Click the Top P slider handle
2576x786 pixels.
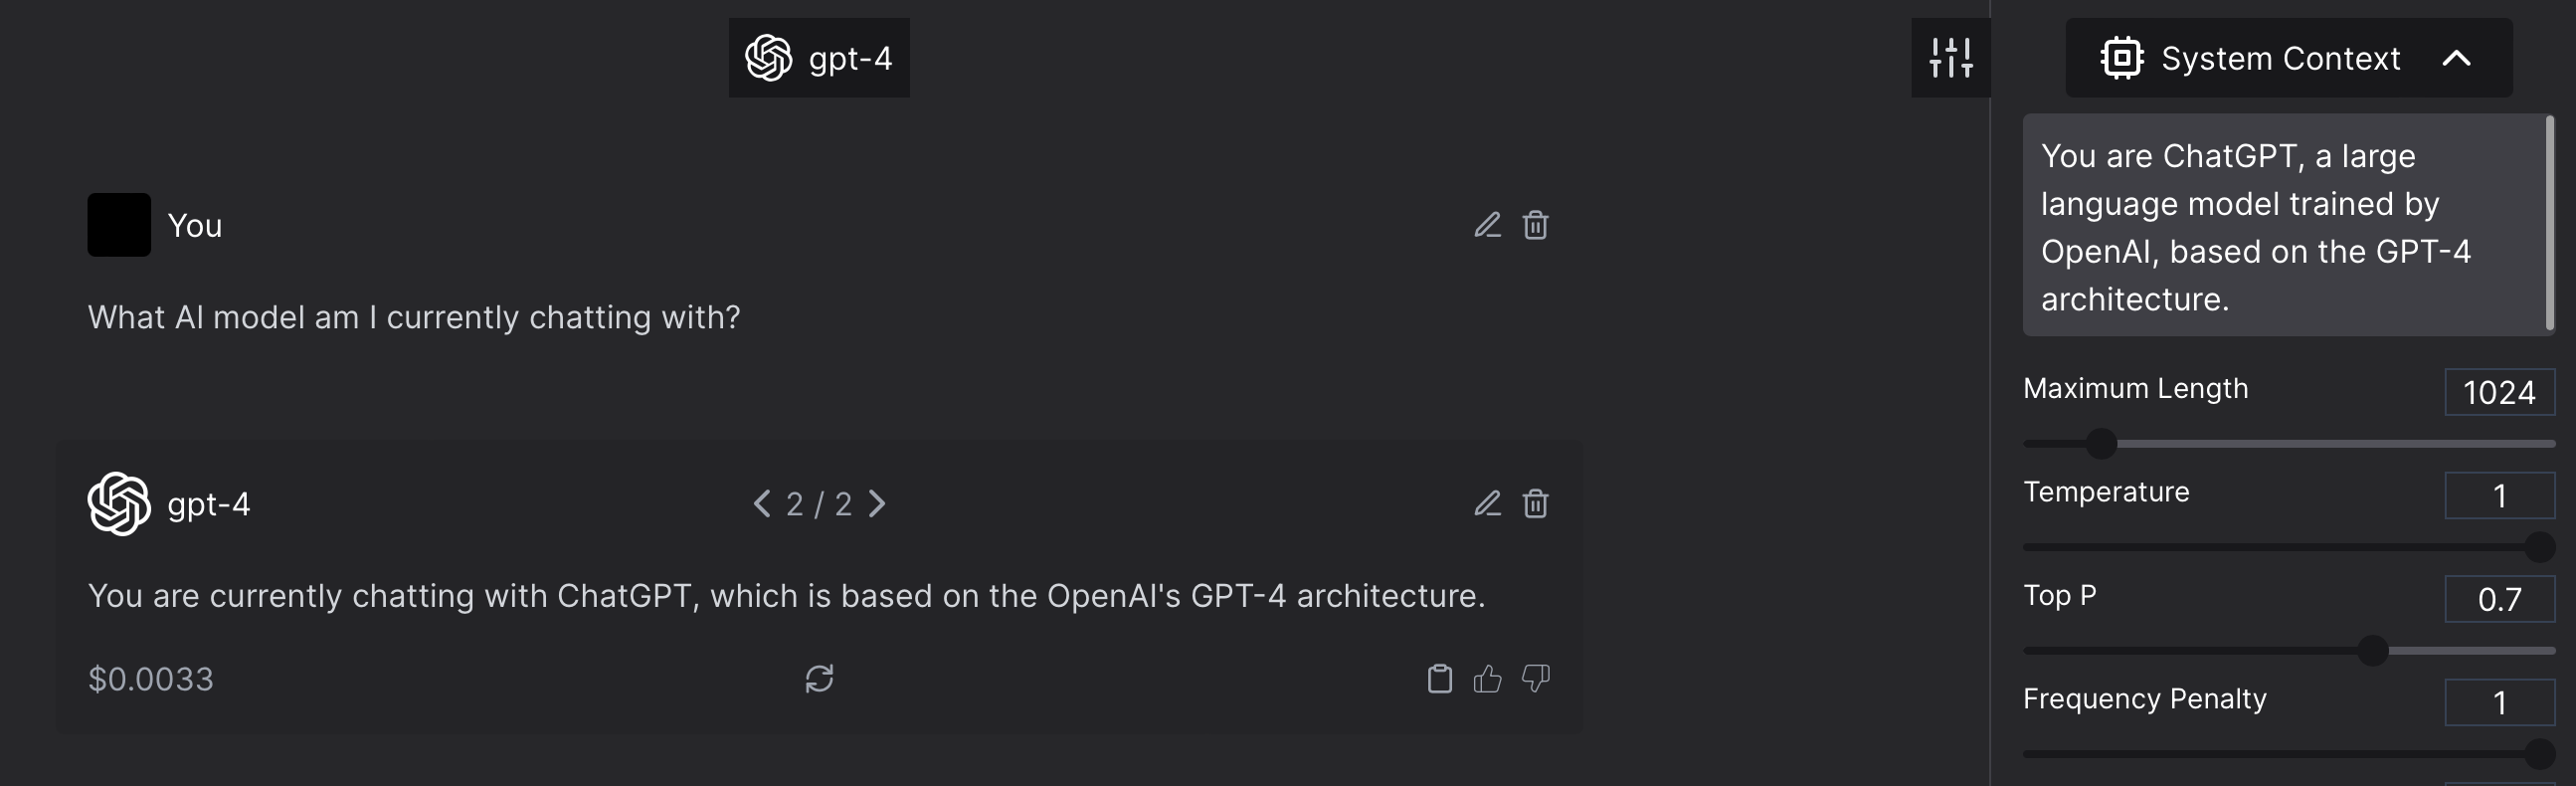point(2373,651)
